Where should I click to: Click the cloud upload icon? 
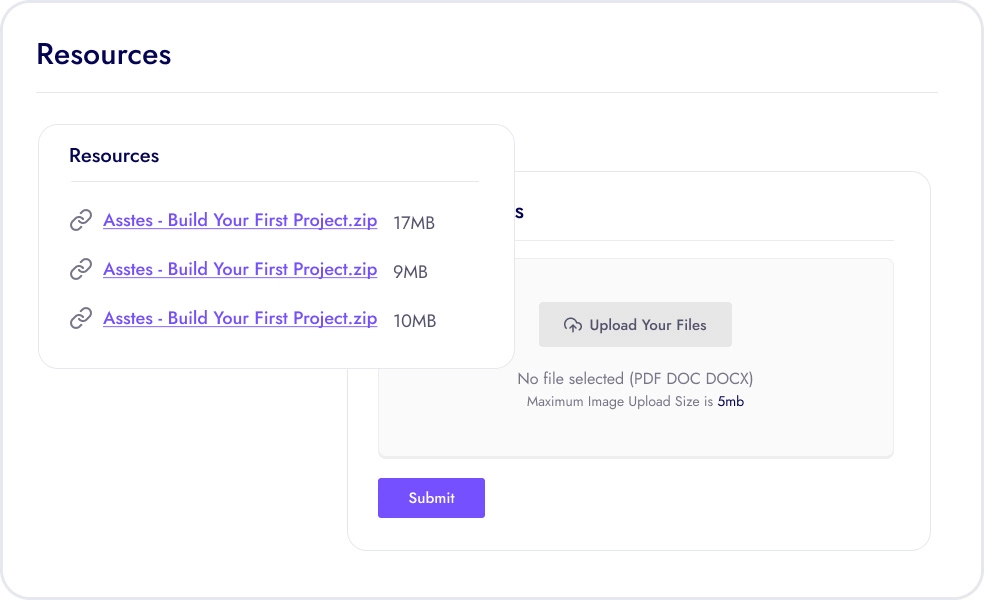tap(573, 325)
